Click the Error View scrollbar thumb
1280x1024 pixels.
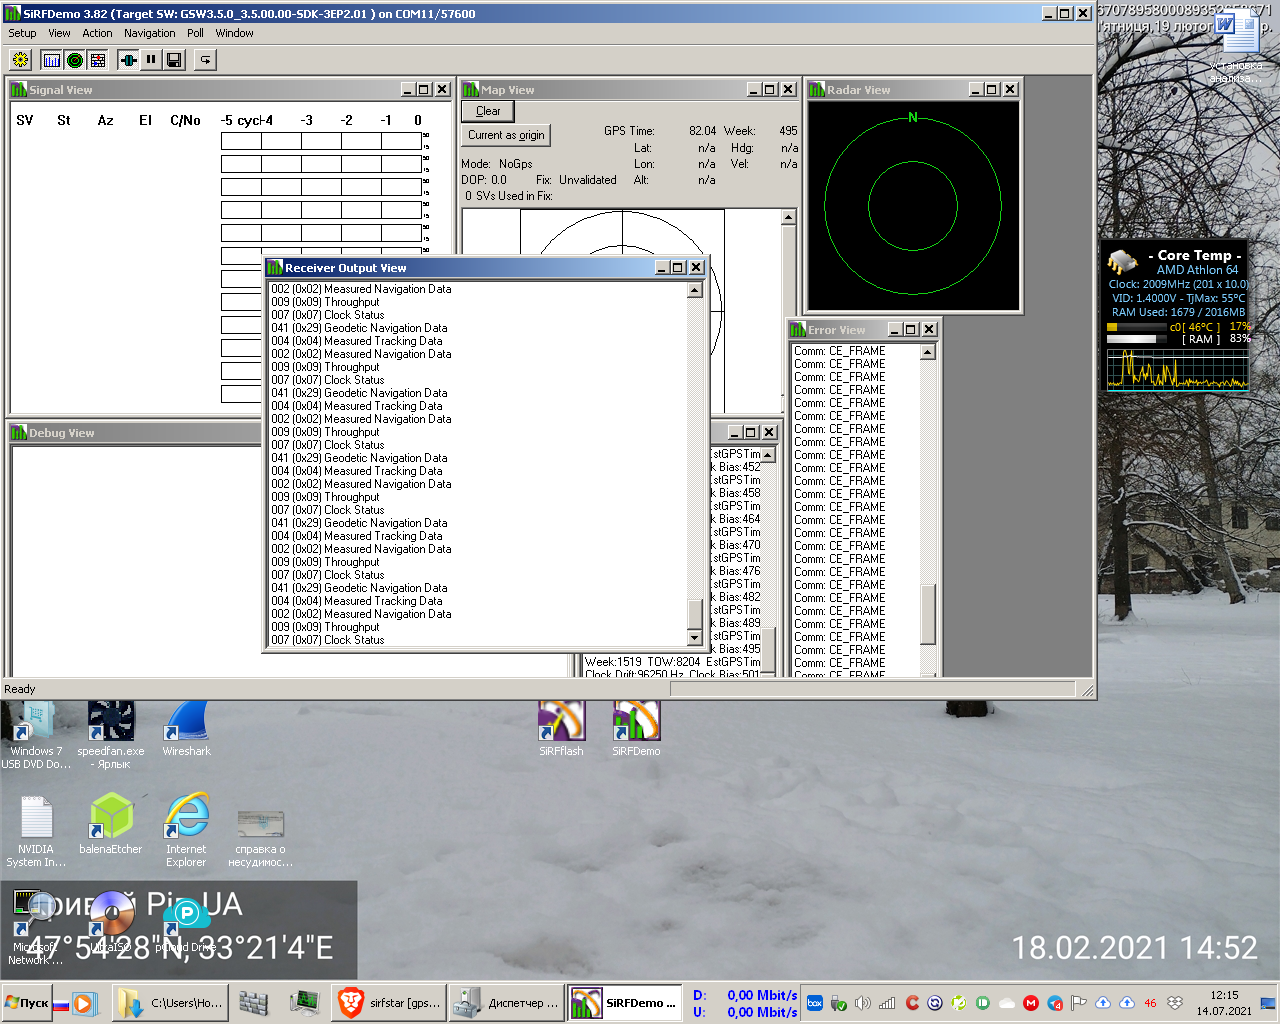(x=927, y=614)
